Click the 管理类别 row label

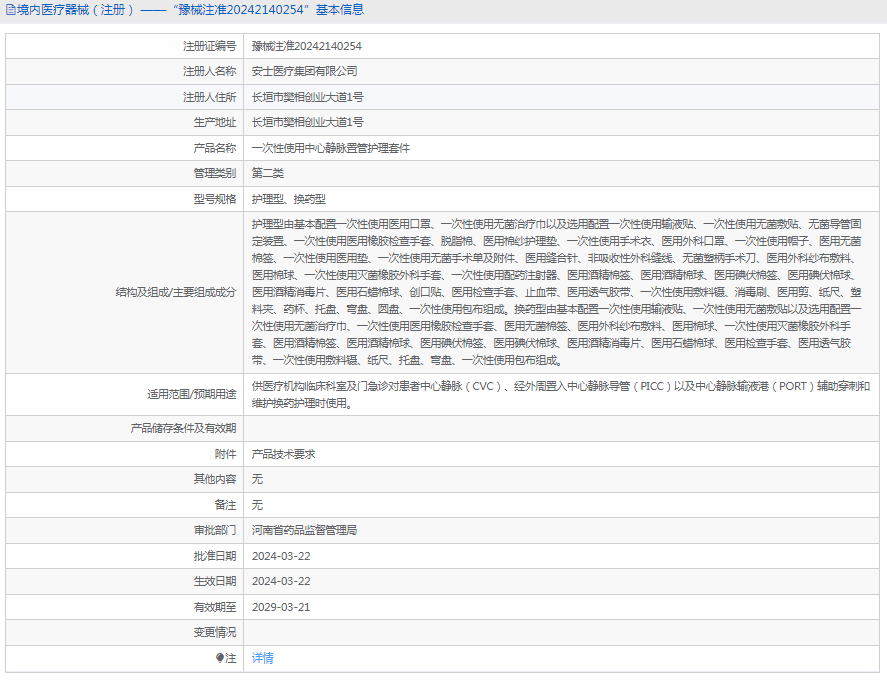pos(215,173)
